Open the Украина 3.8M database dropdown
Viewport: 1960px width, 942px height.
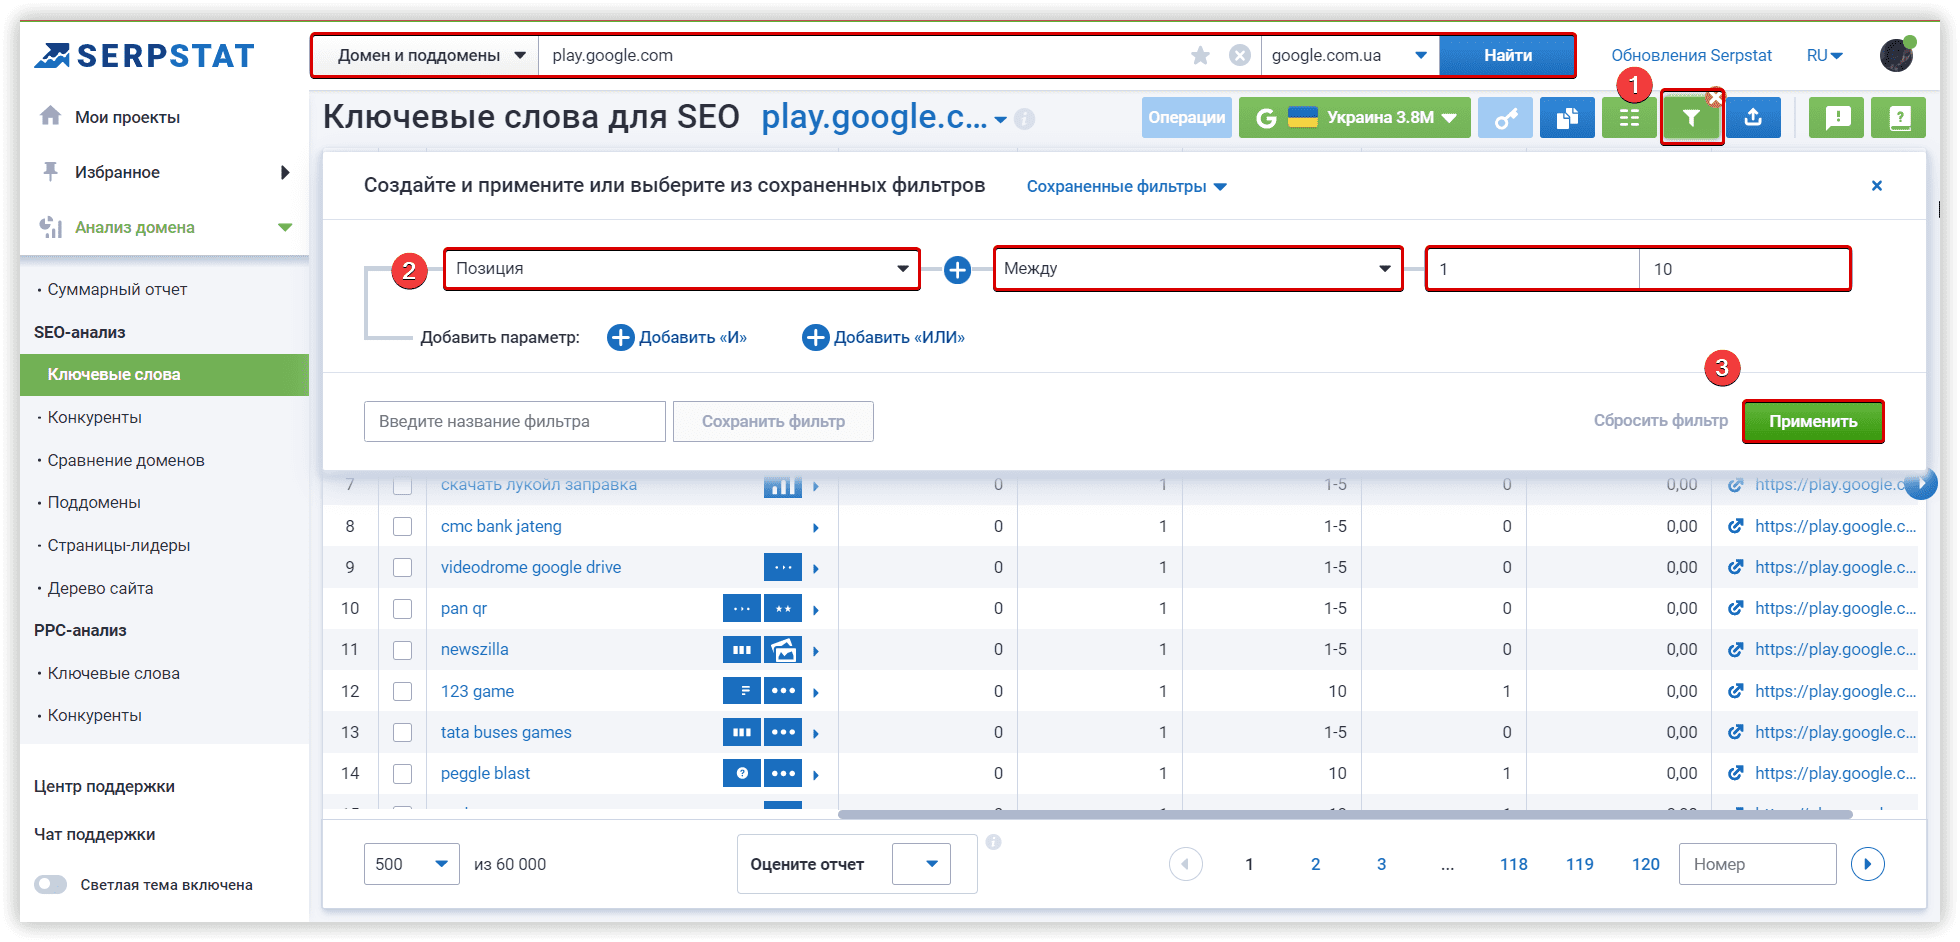pos(1355,118)
